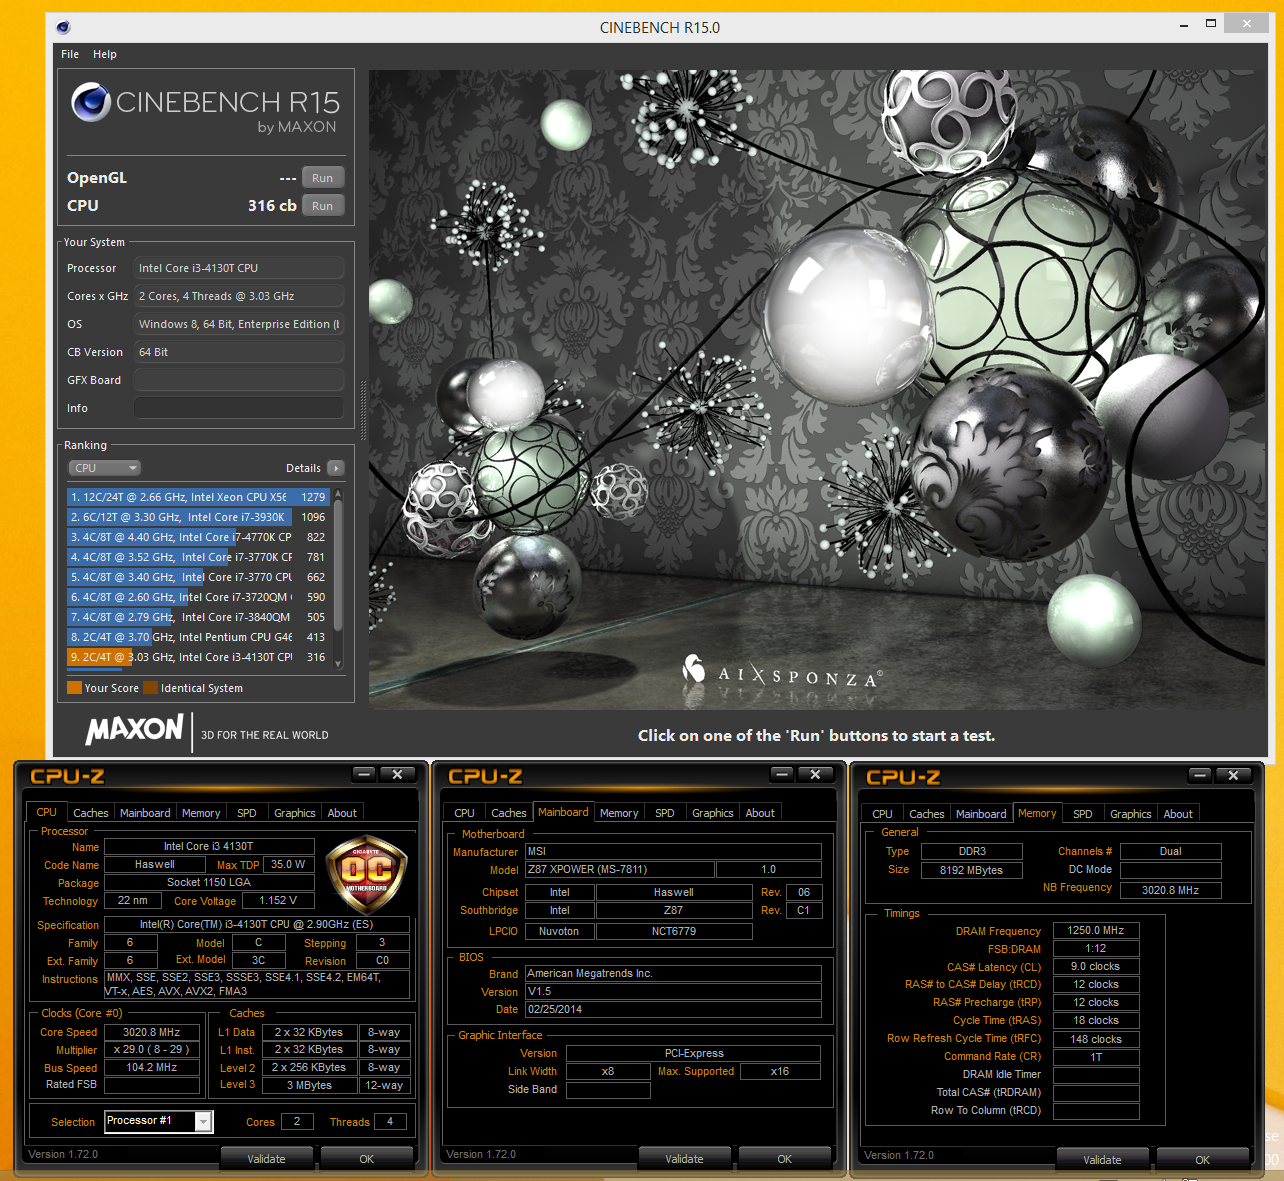Click OK in right CPU-Z Memory window

tap(1203, 1159)
